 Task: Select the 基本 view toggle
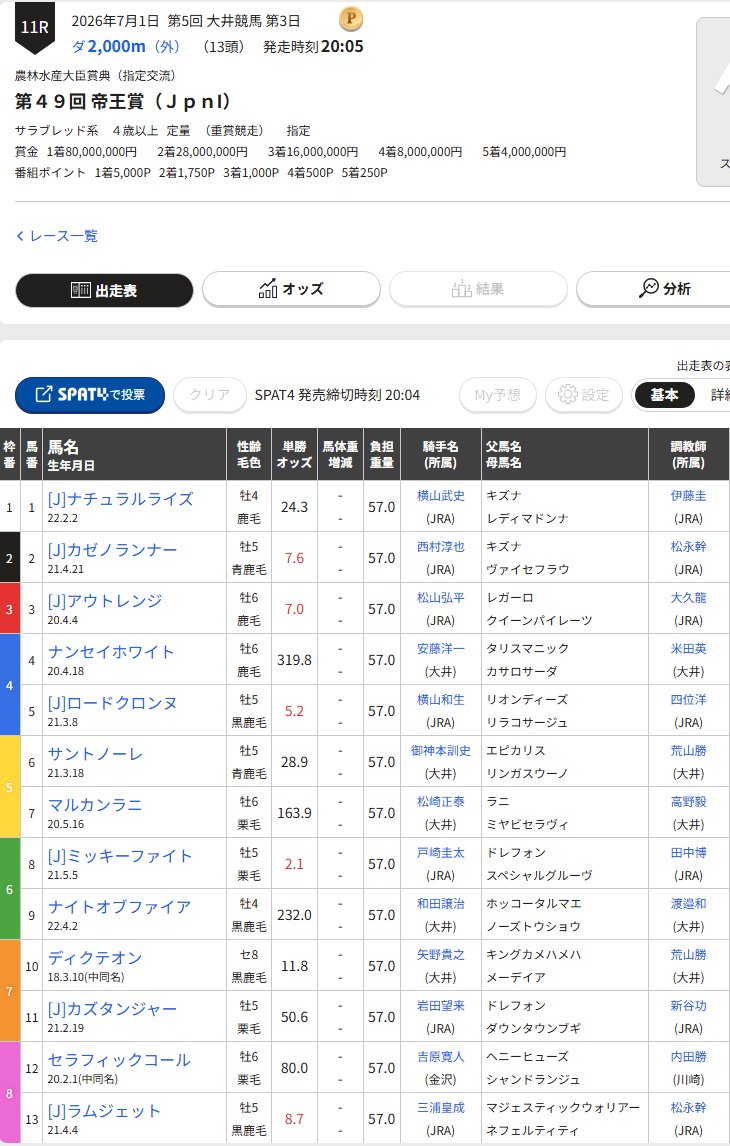(x=664, y=395)
